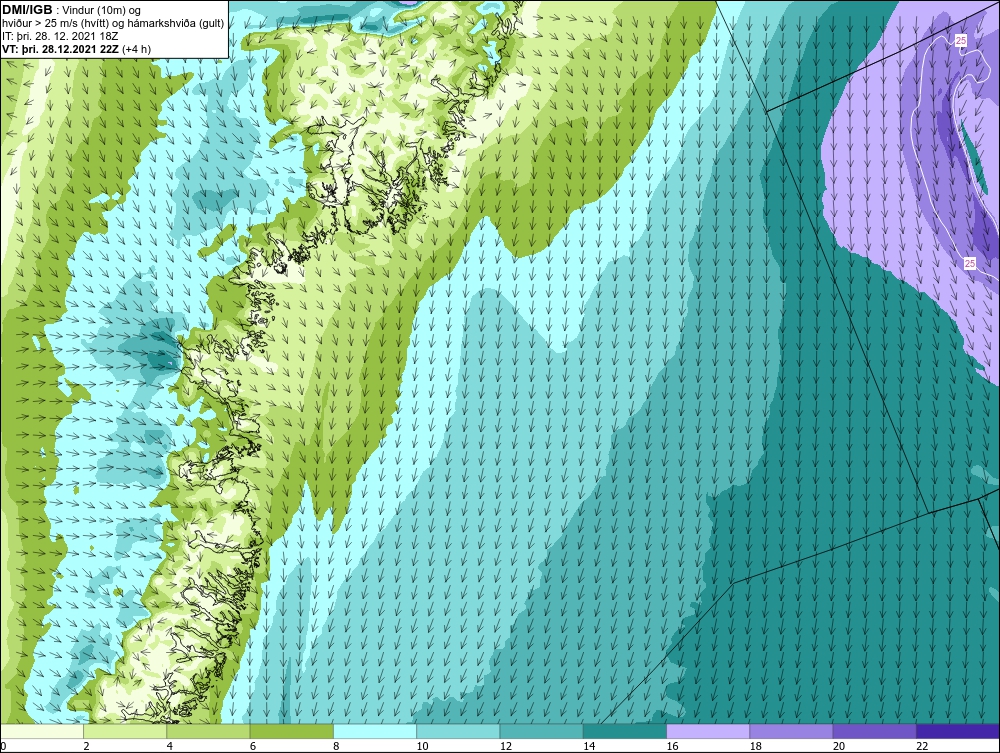Click the 14–16 m/s dark teal legend swatch
1000x753 pixels.
coord(625,731)
